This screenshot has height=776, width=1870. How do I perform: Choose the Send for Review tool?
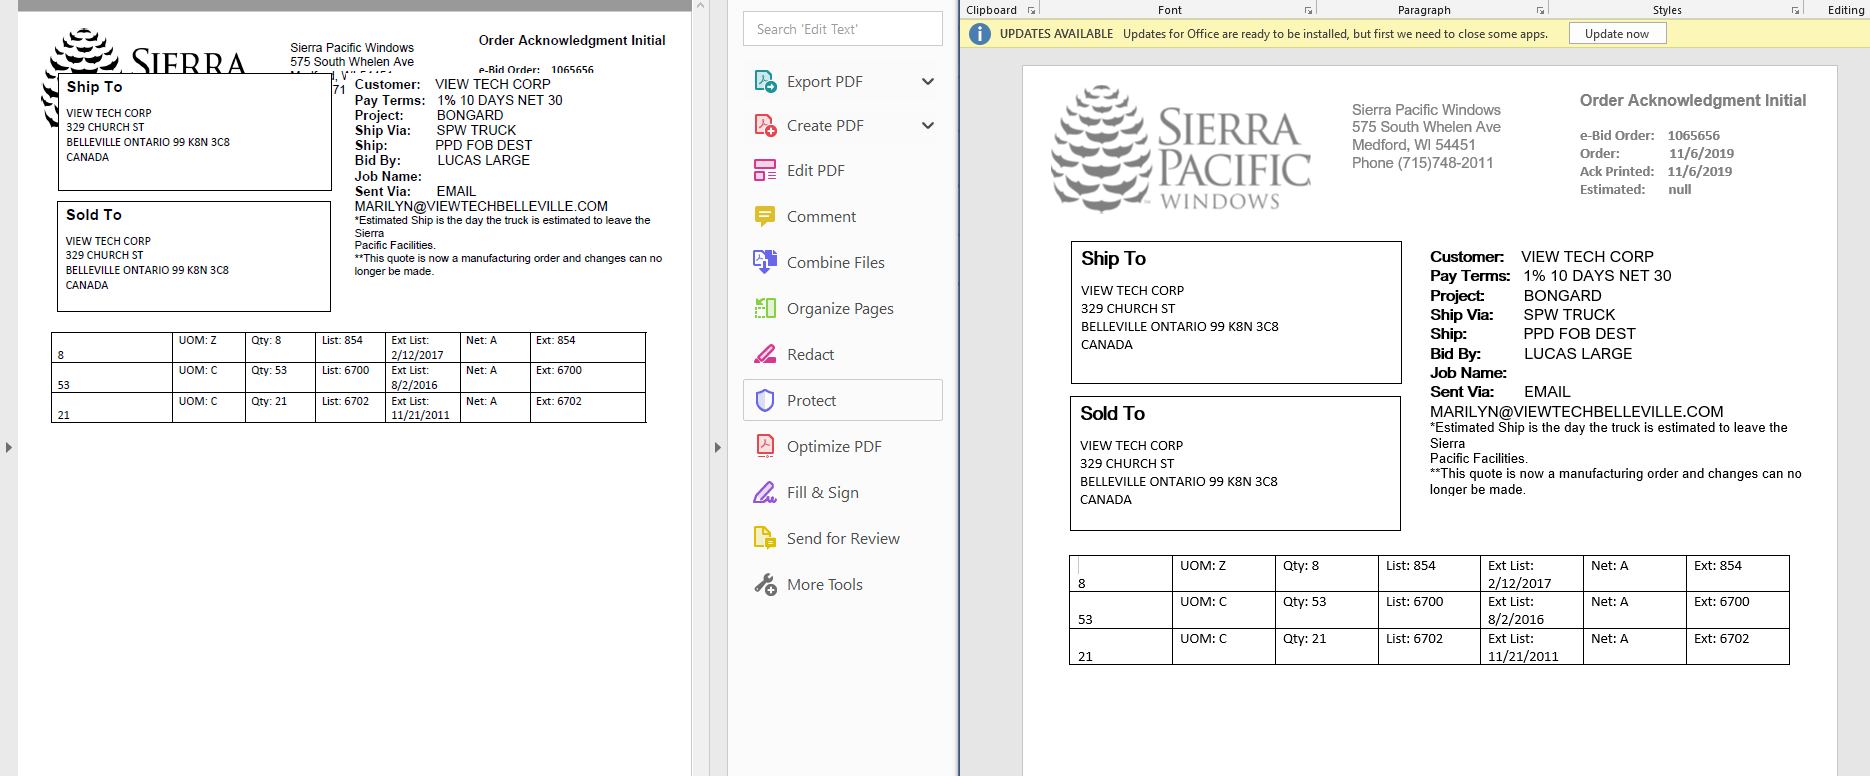(843, 539)
